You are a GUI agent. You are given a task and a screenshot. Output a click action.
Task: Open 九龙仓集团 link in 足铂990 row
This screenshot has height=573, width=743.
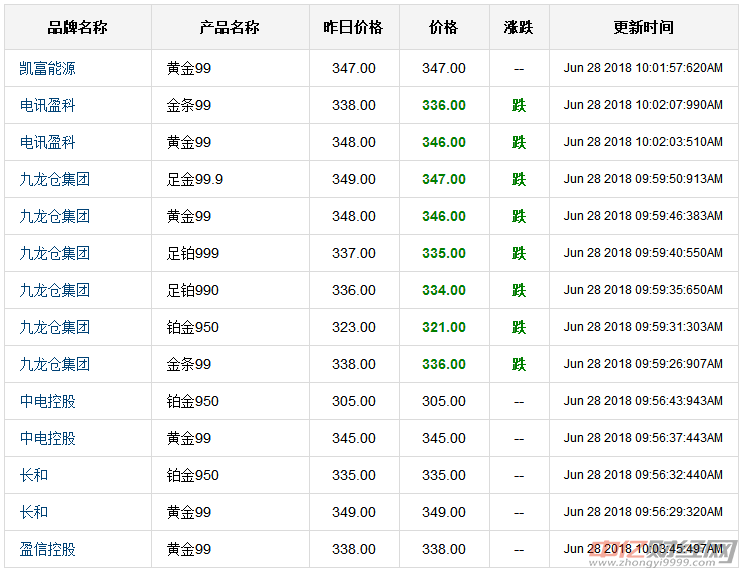coord(54,290)
